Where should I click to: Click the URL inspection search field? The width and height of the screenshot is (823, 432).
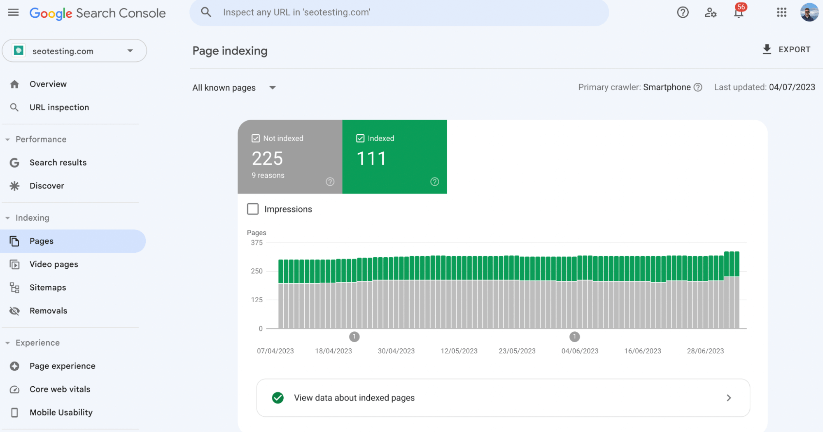[x=400, y=13]
